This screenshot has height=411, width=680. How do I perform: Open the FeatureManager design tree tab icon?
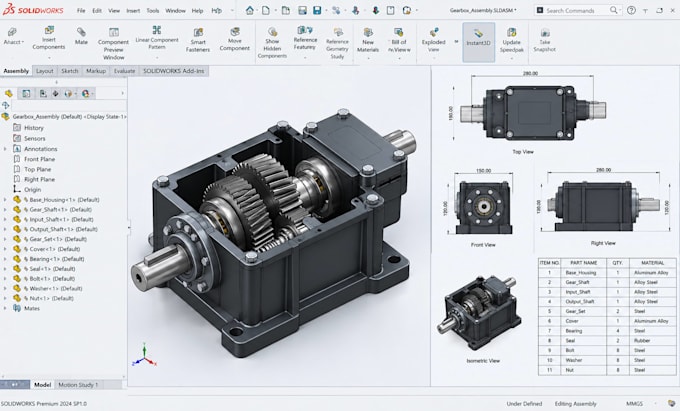pyautogui.click(x=9, y=93)
